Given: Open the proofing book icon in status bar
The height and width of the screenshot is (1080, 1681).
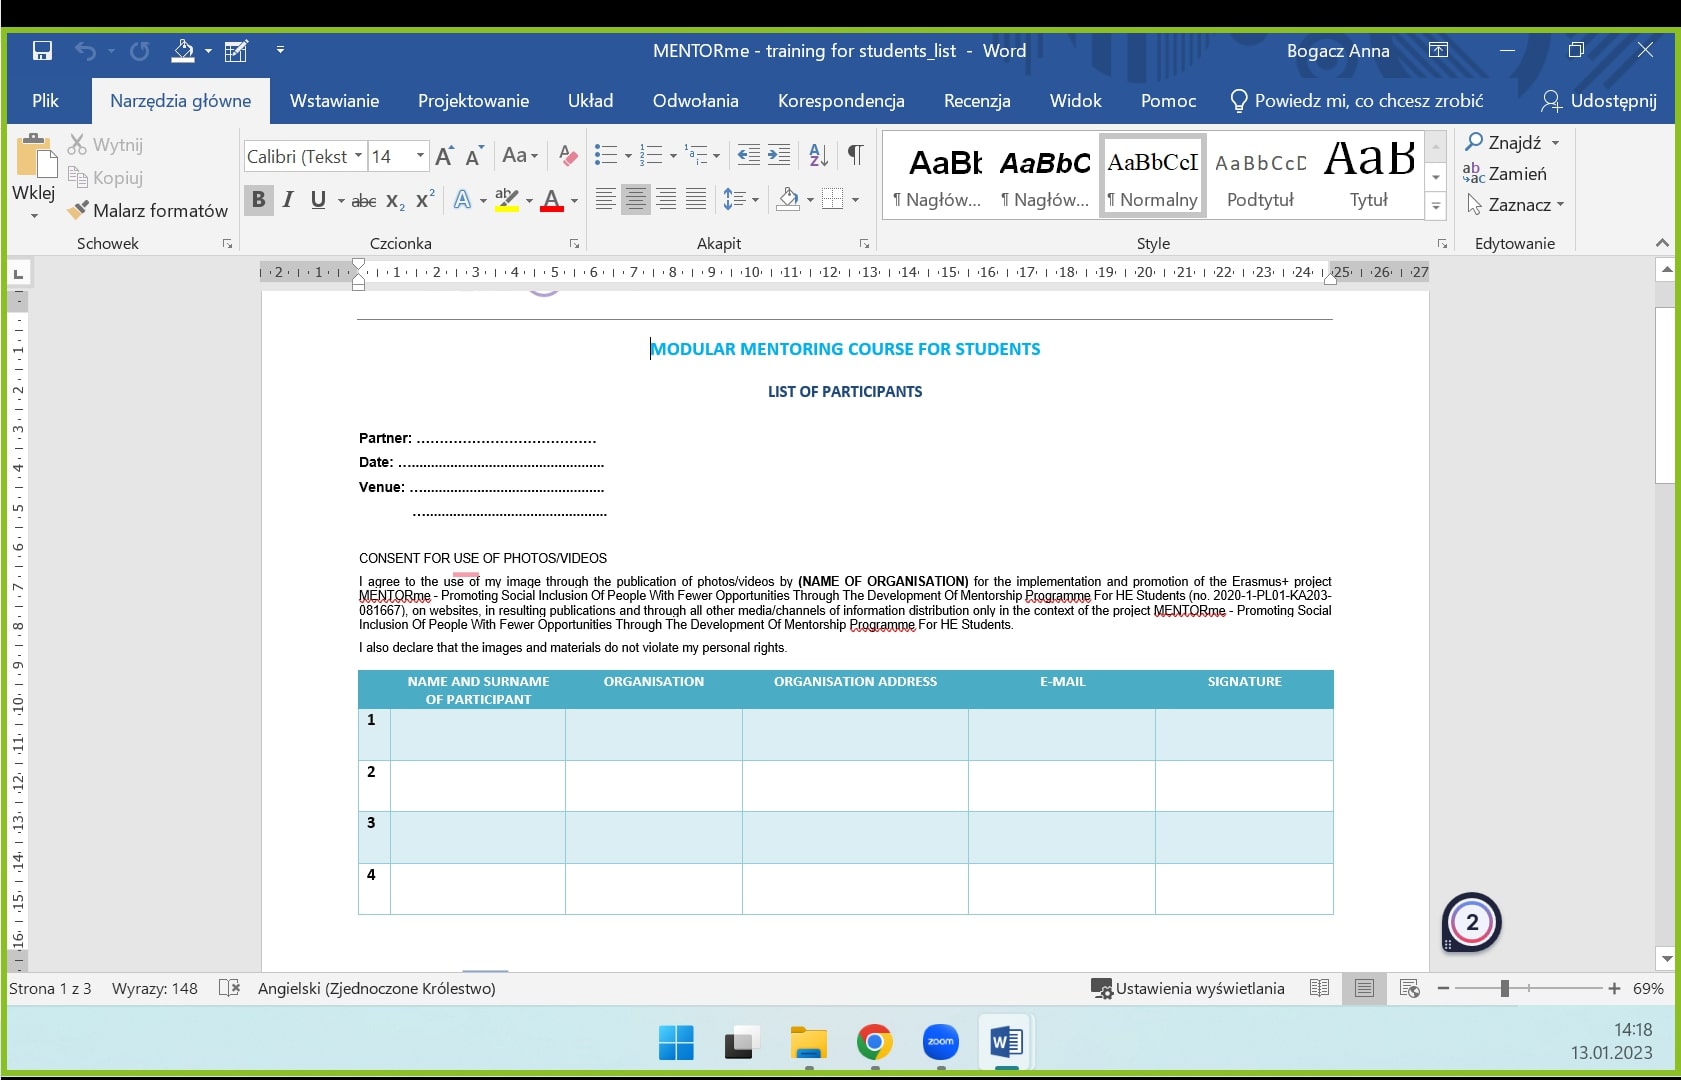Looking at the screenshot, I should click(x=229, y=988).
